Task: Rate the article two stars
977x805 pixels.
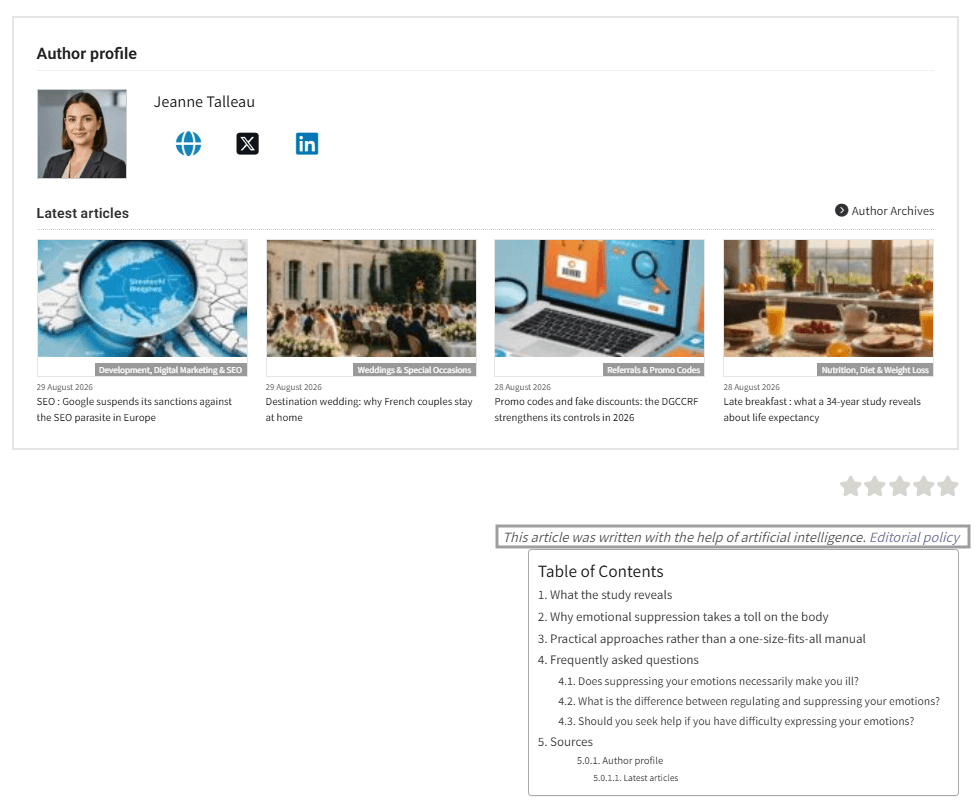Action: (875, 486)
